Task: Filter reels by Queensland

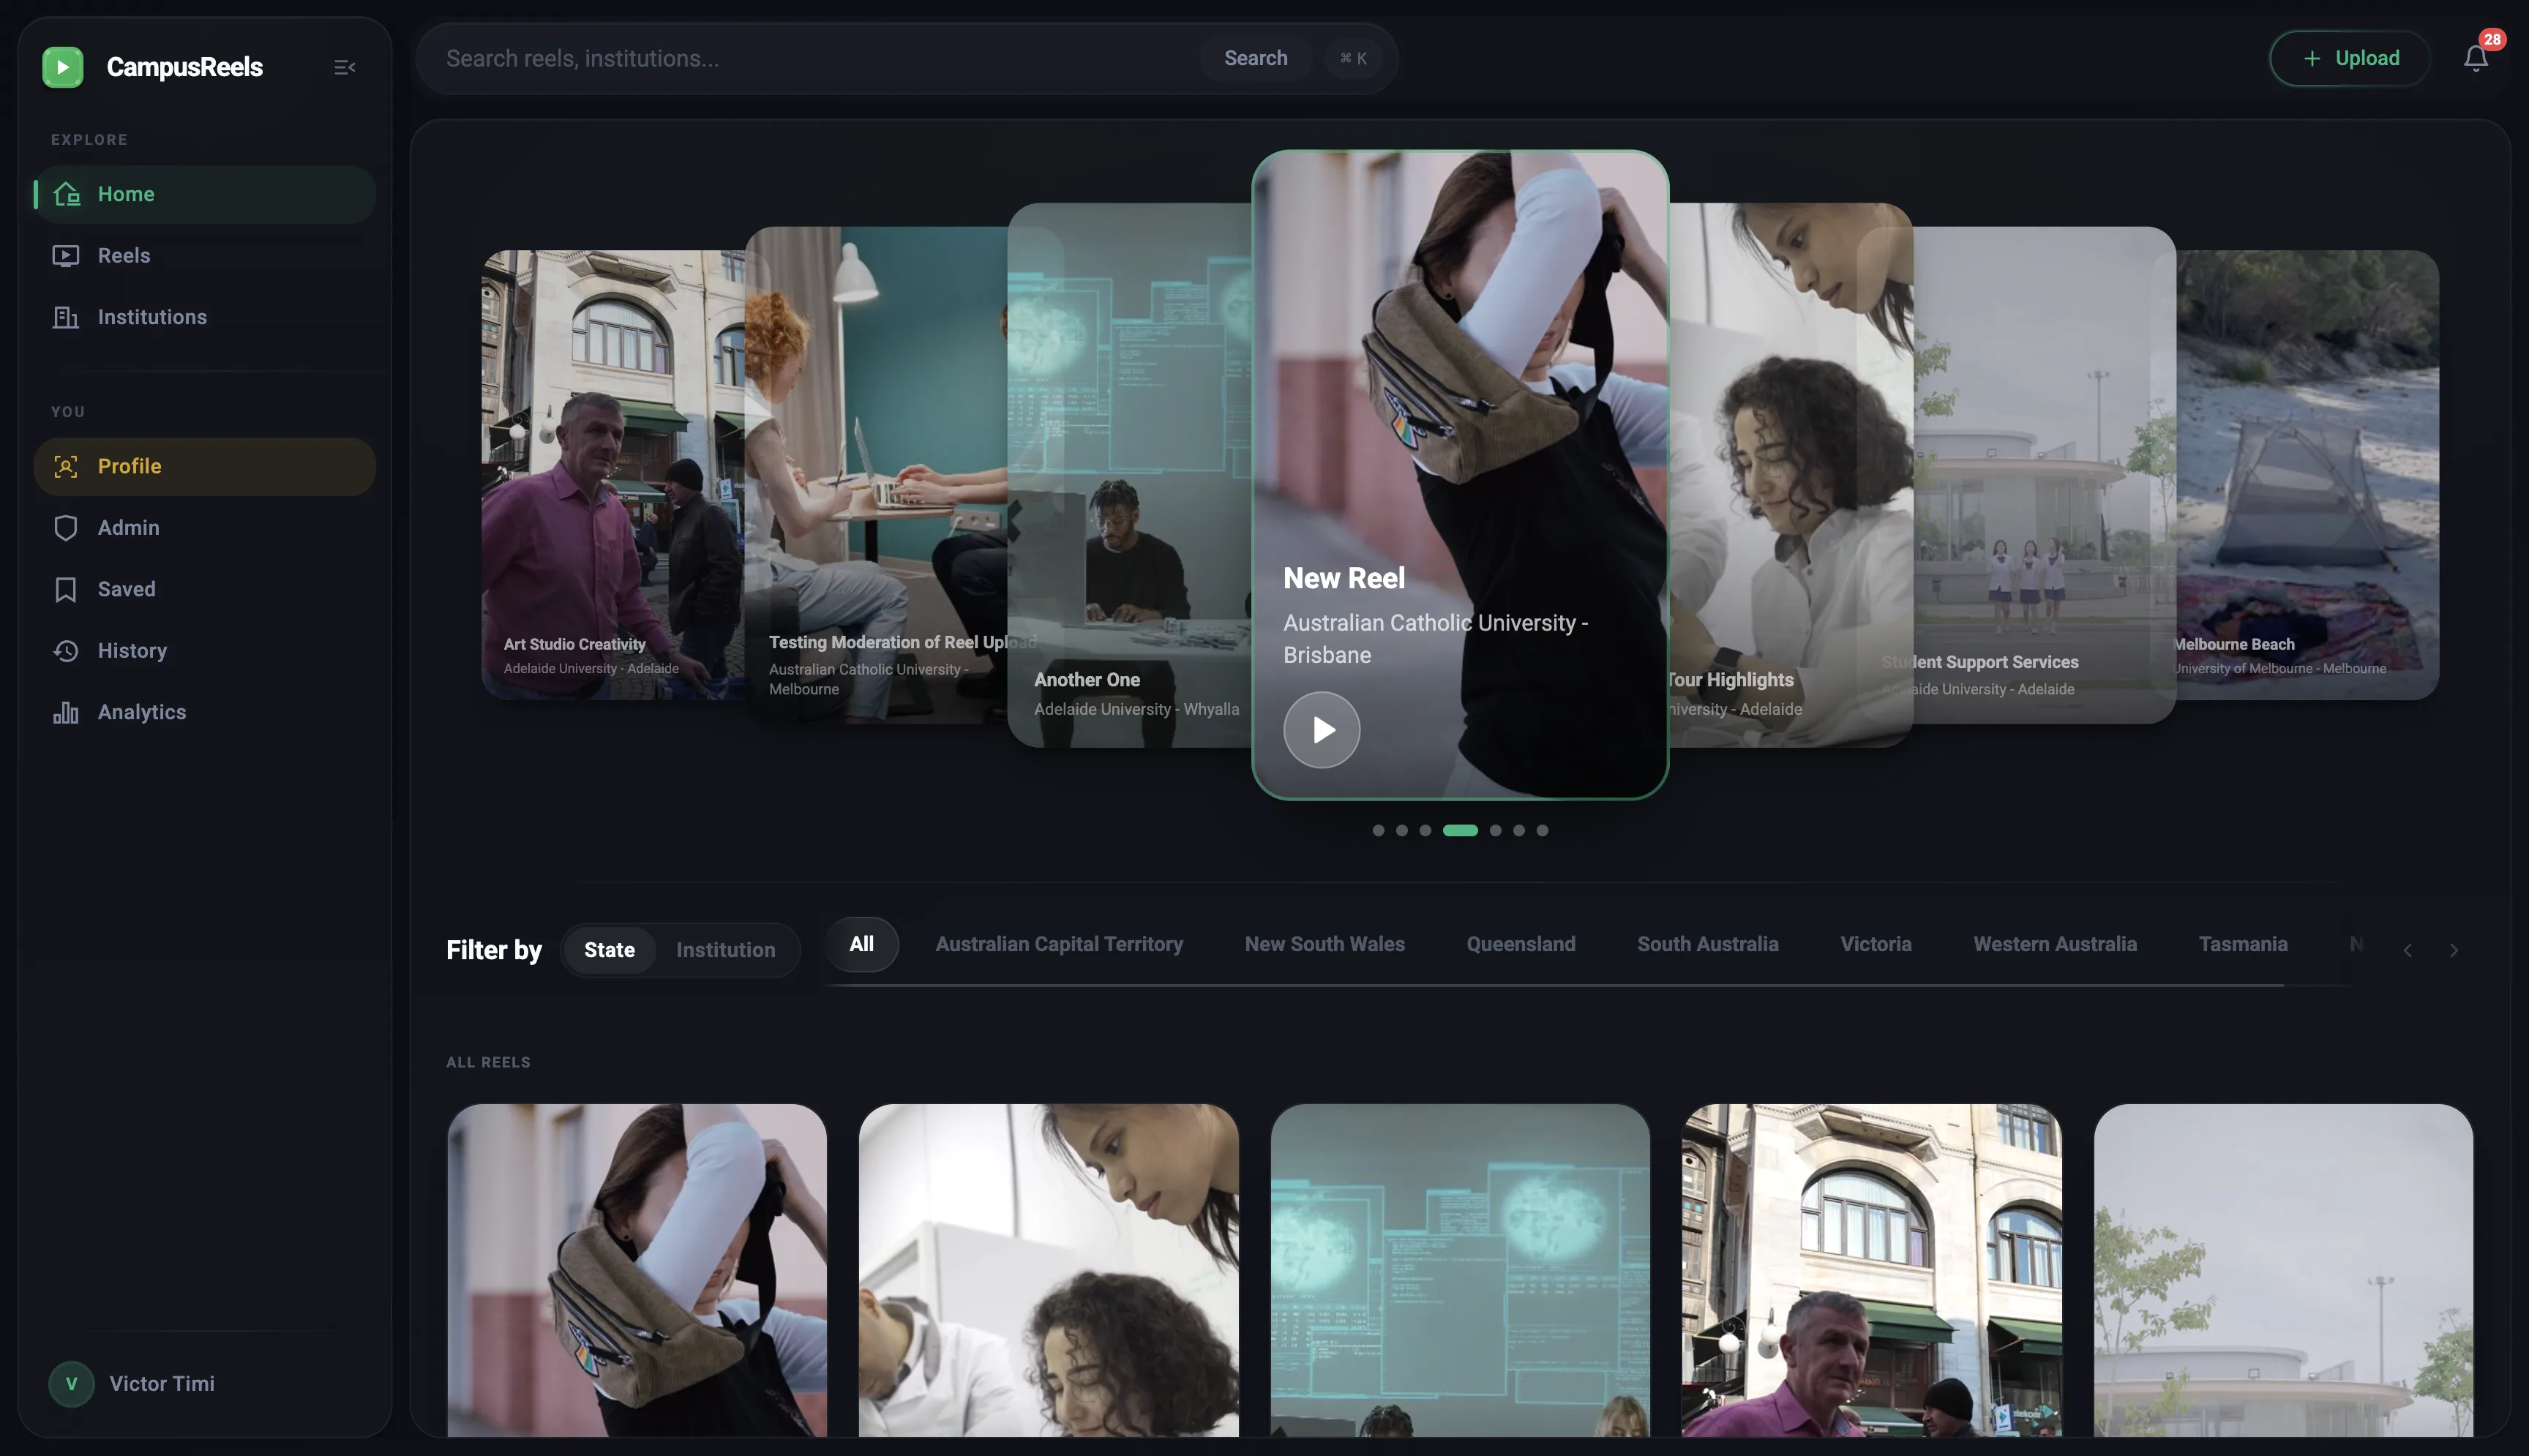Action: click(1520, 944)
